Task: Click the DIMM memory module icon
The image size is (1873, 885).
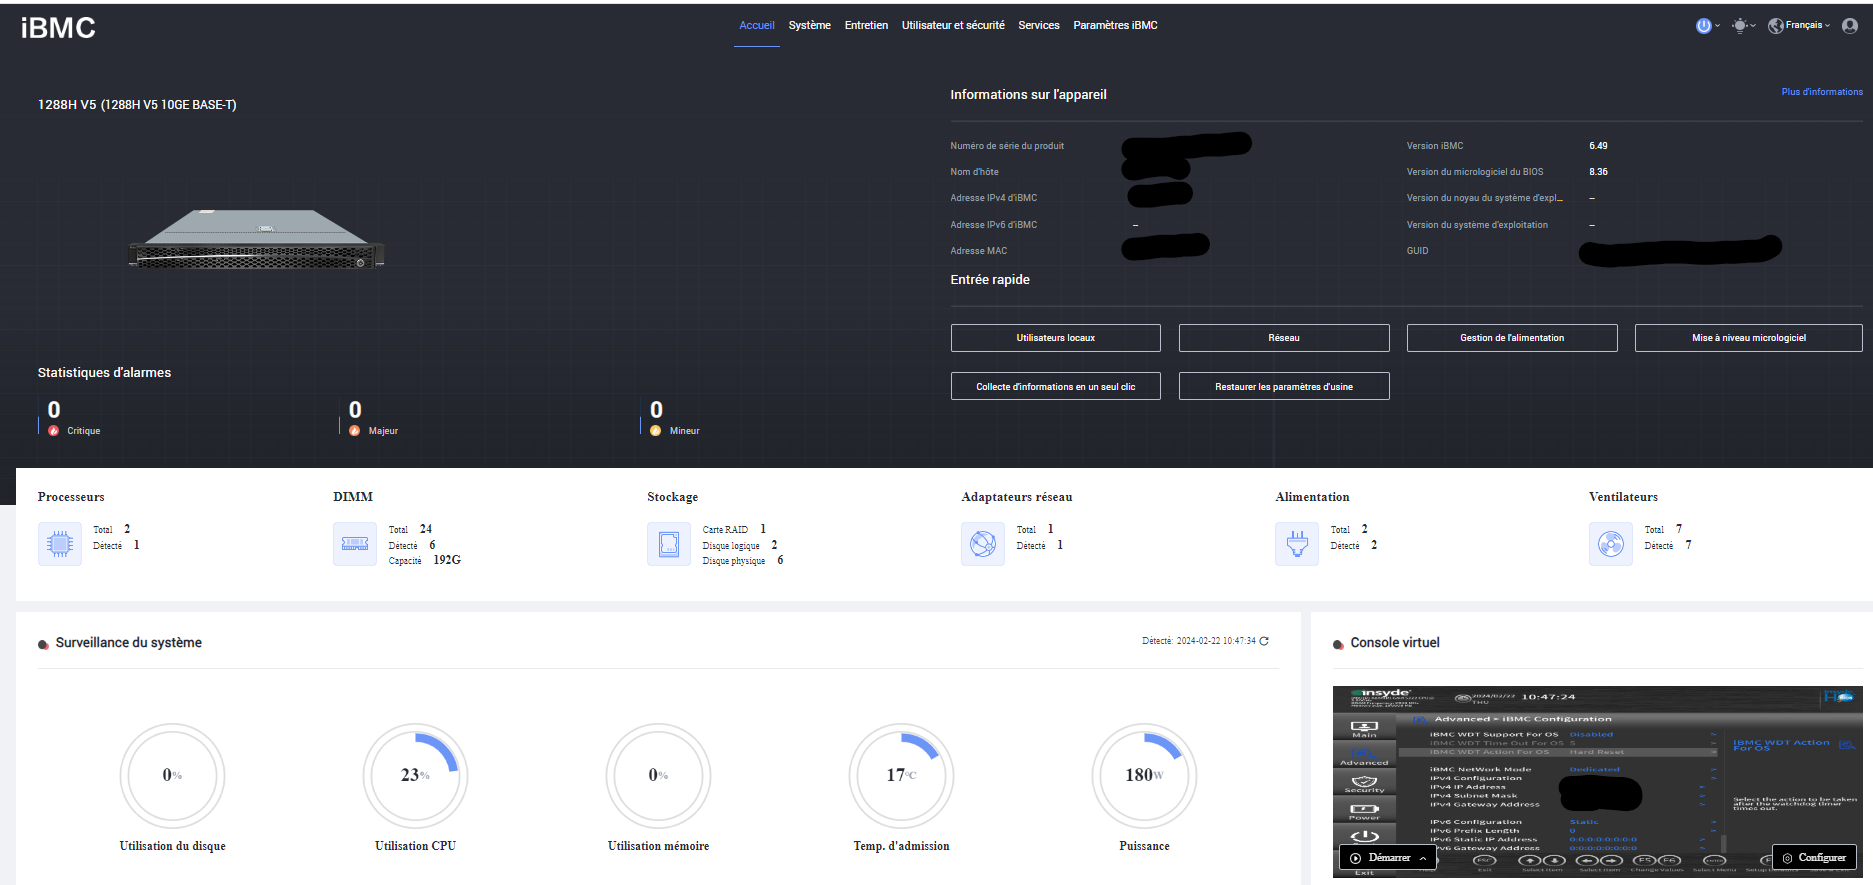Action: 355,544
